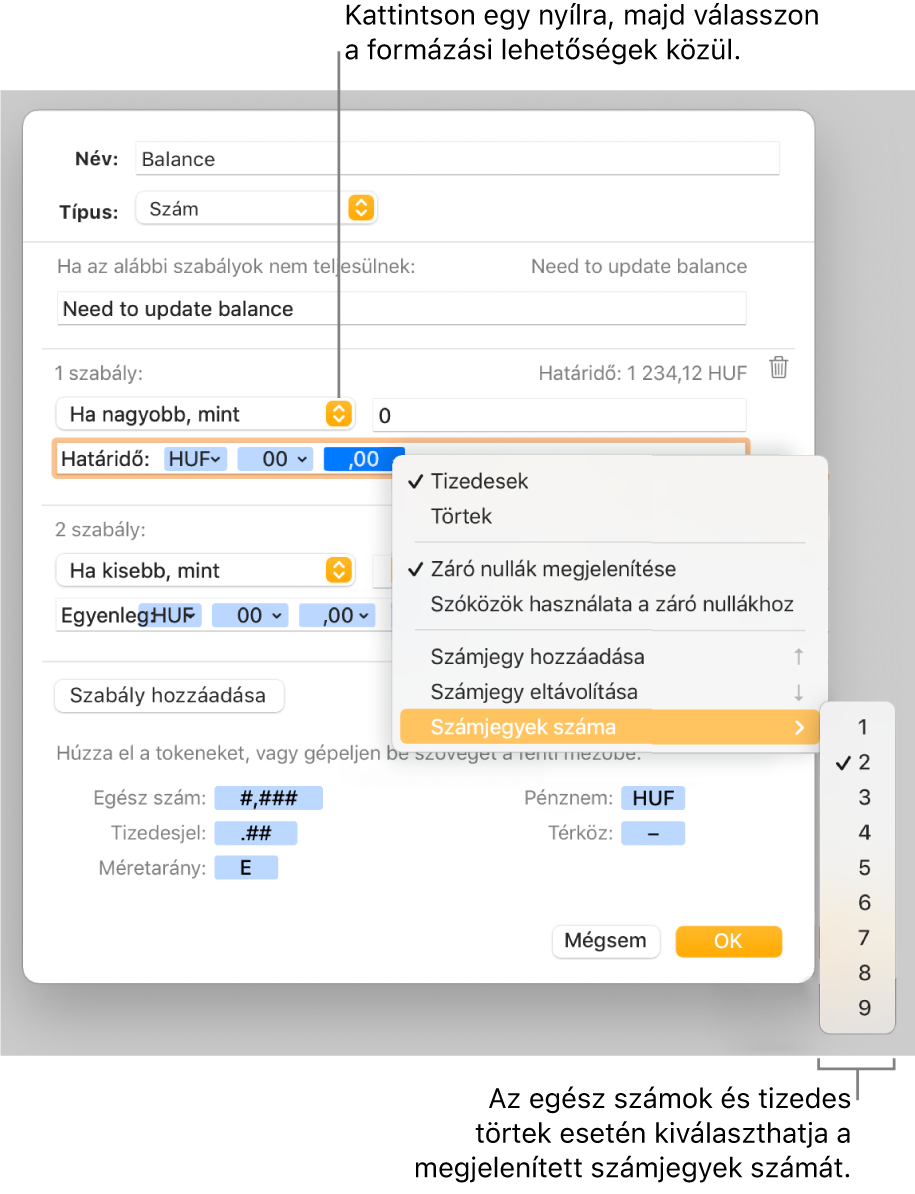Click the Határidő: text in rule 1 field

click(106, 459)
